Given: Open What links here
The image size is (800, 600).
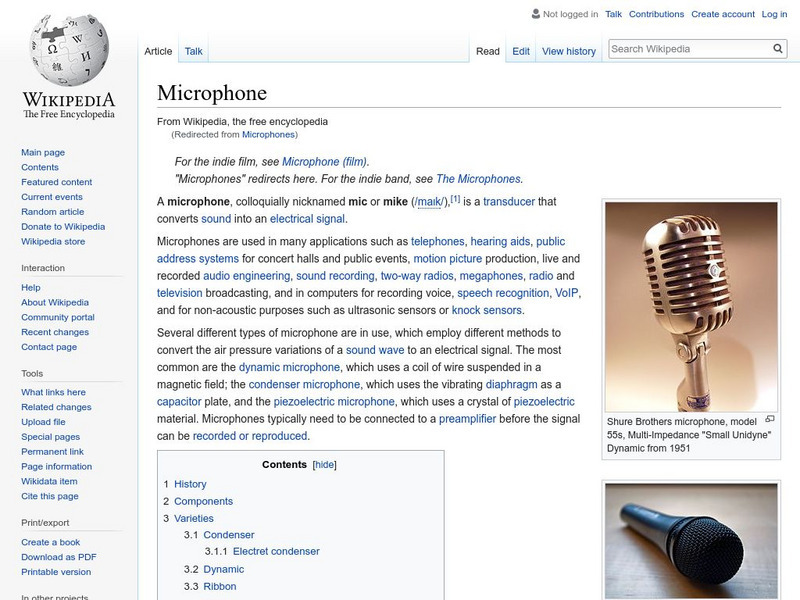Looking at the screenshot, I should pyautogui.click(x=54, y=392).
